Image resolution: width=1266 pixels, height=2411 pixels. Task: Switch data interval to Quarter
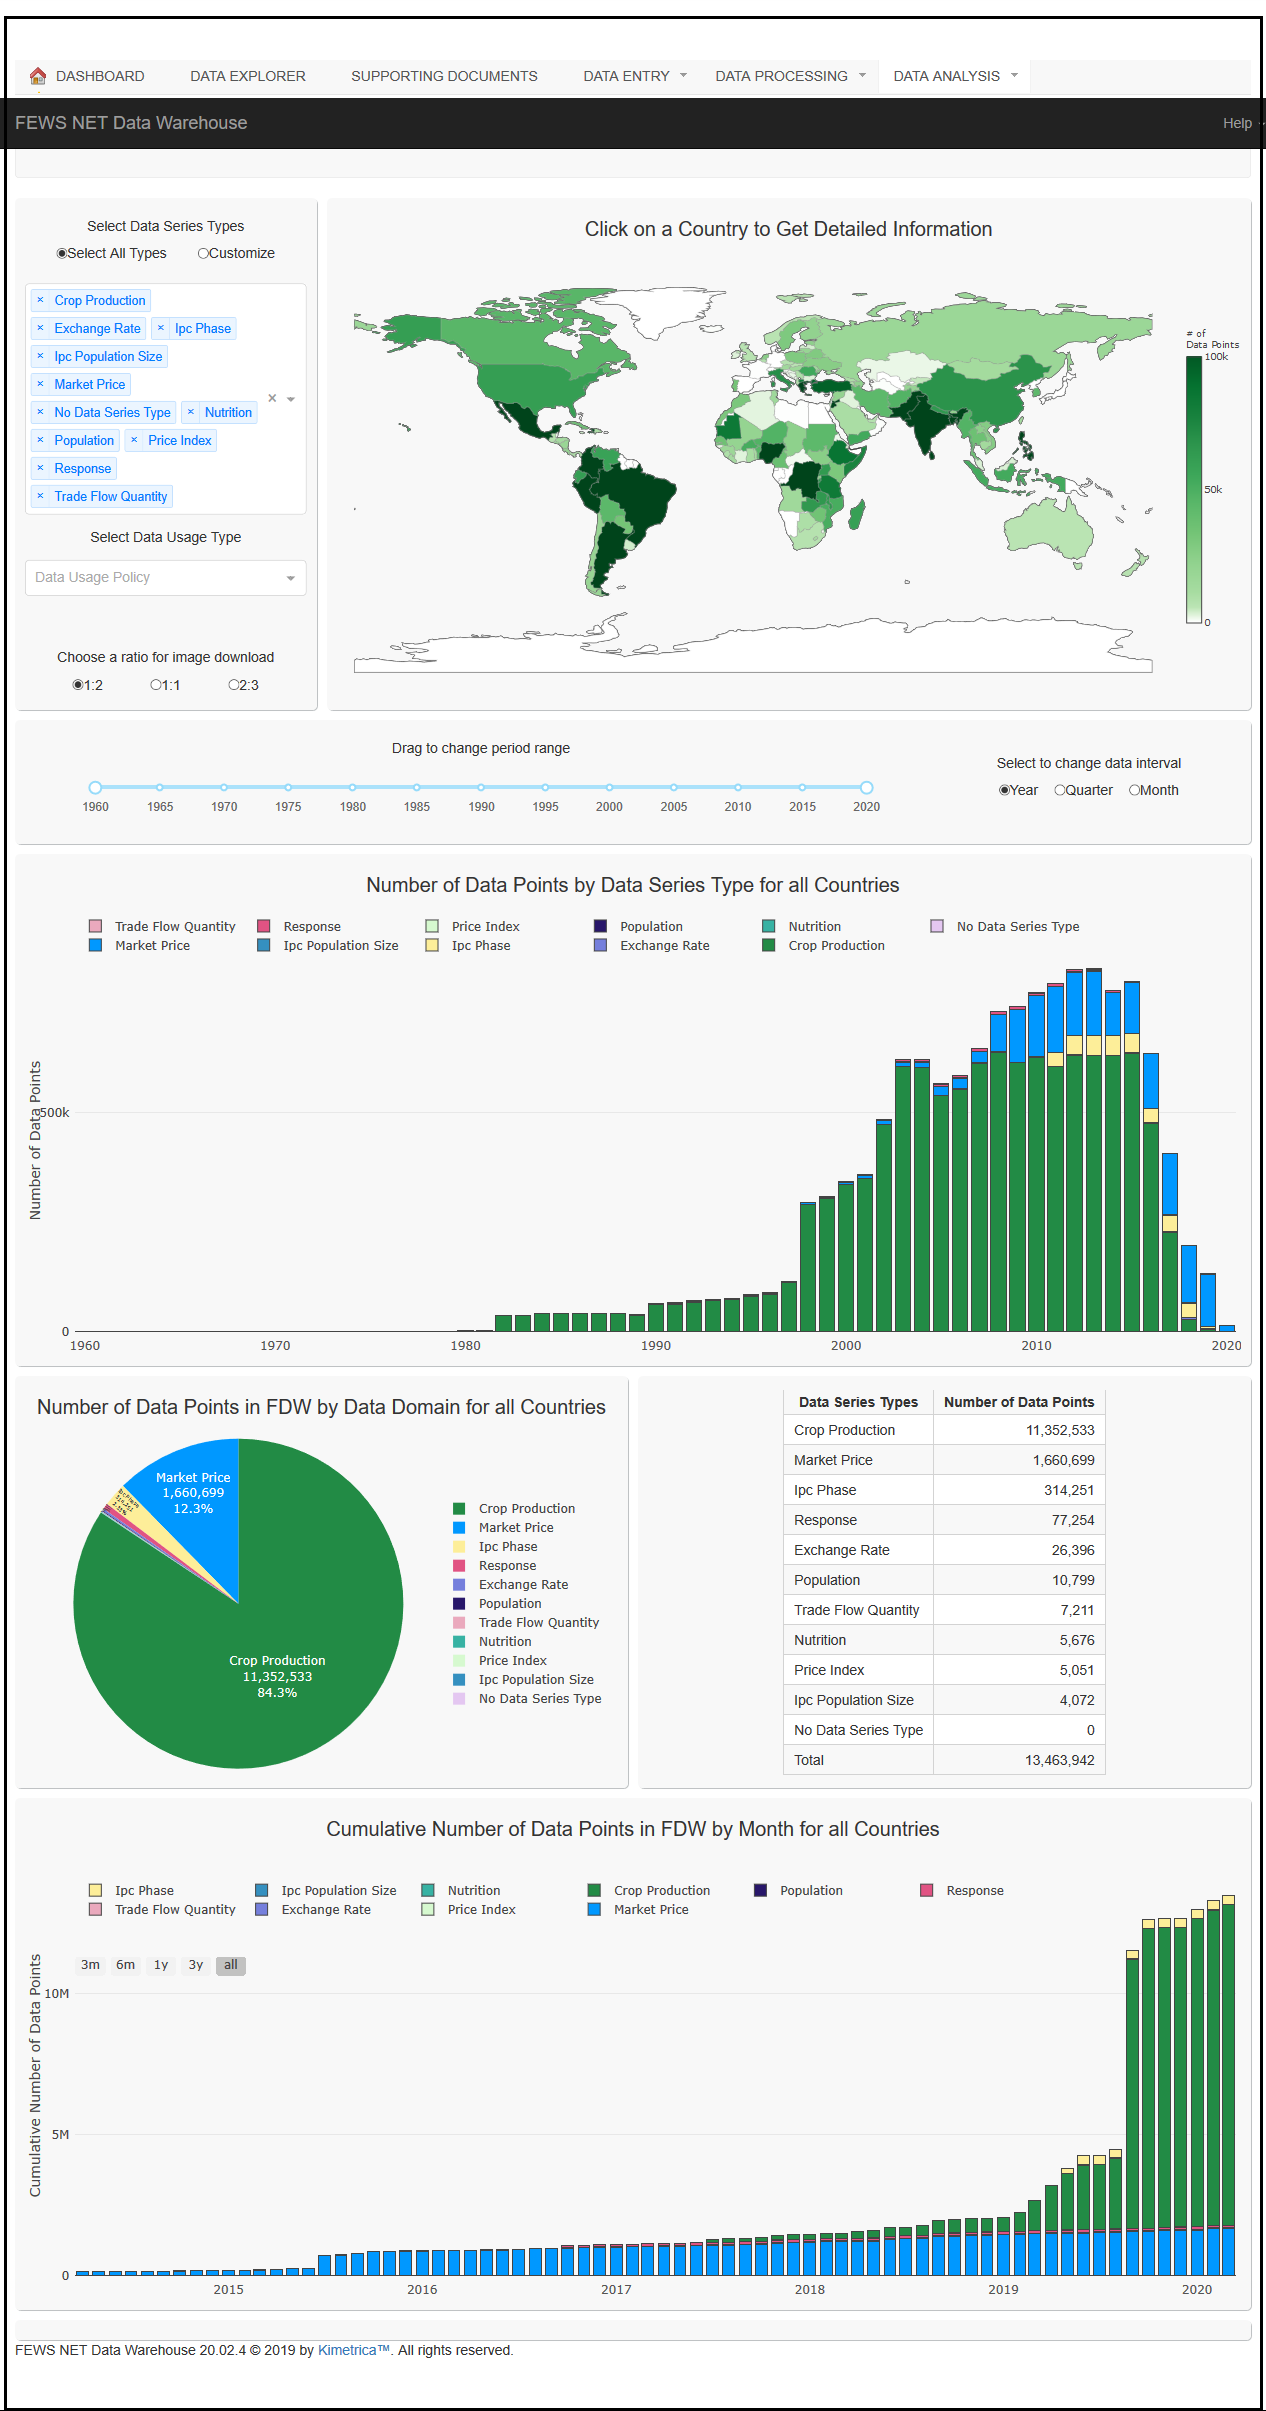pyautogui.click(x=1060, y=790)
